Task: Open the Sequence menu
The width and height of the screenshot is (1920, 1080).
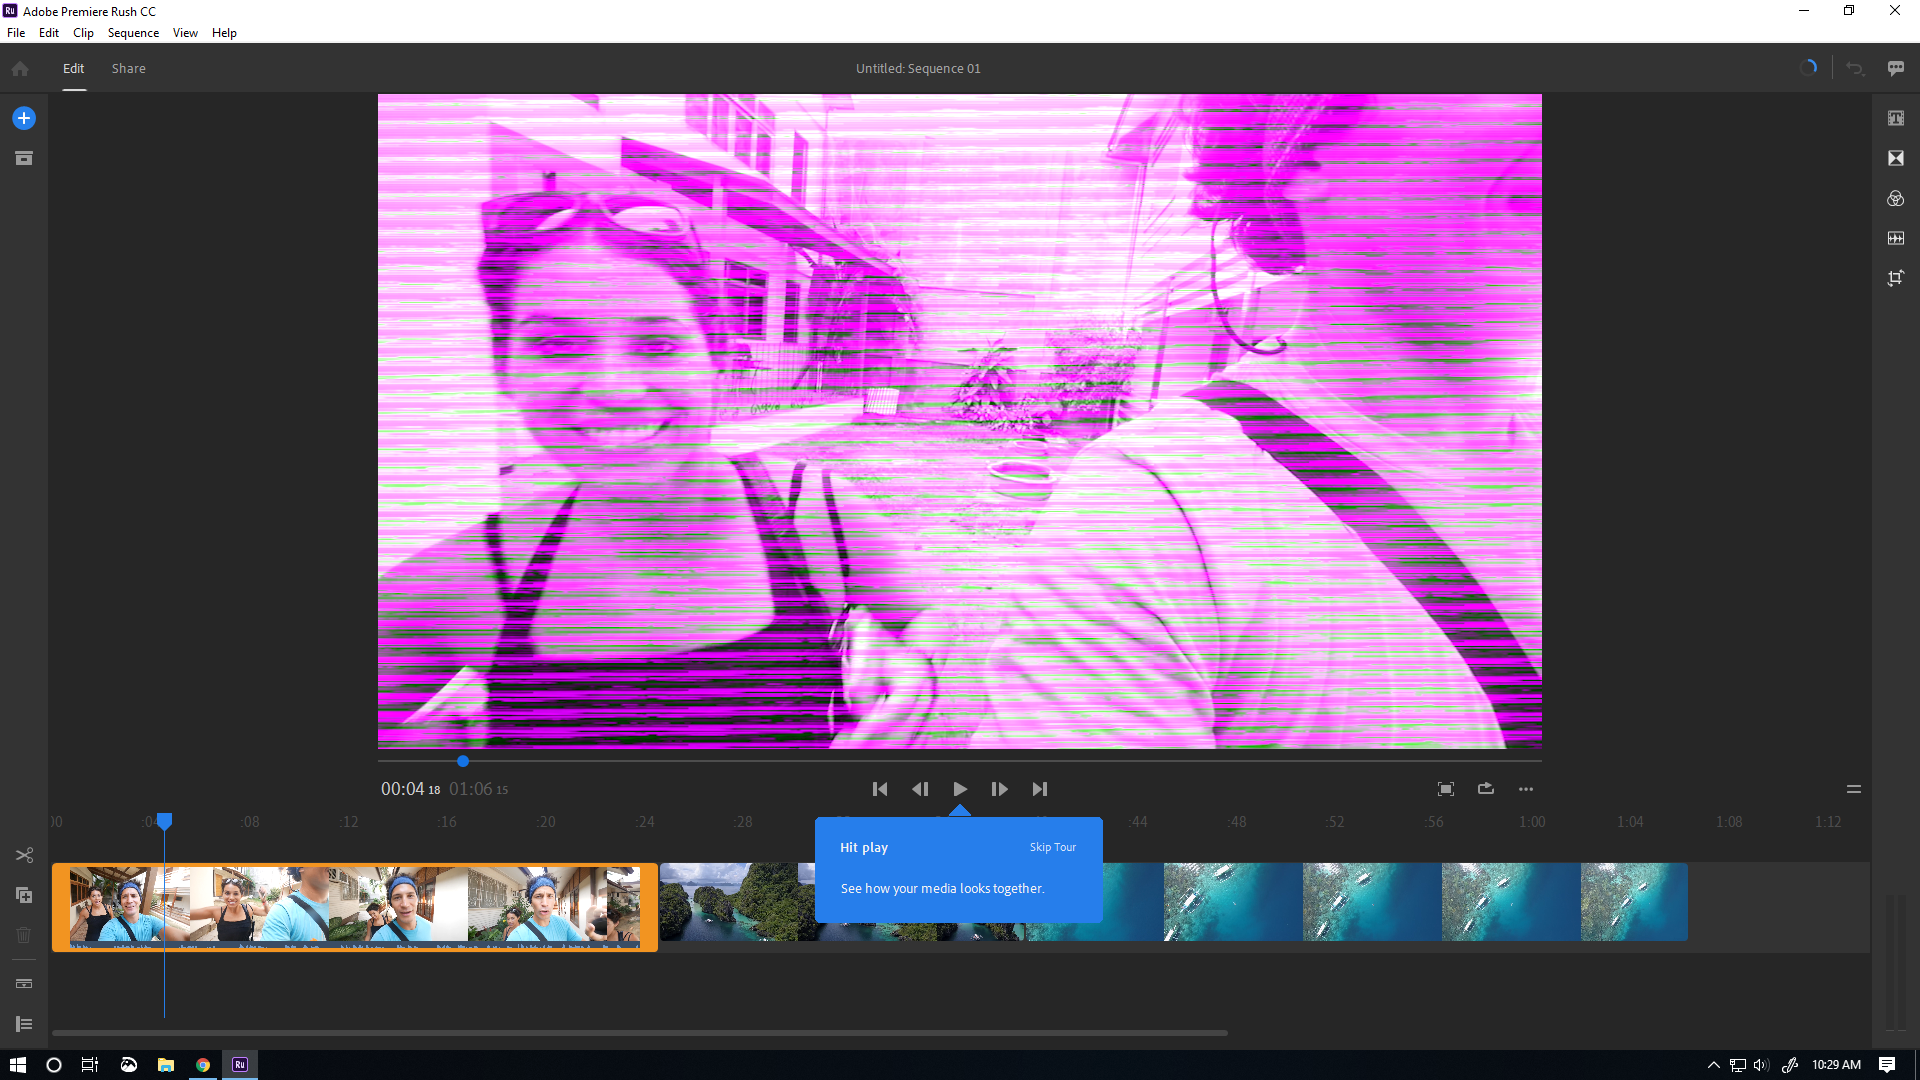Action: [x=133, y=33]
